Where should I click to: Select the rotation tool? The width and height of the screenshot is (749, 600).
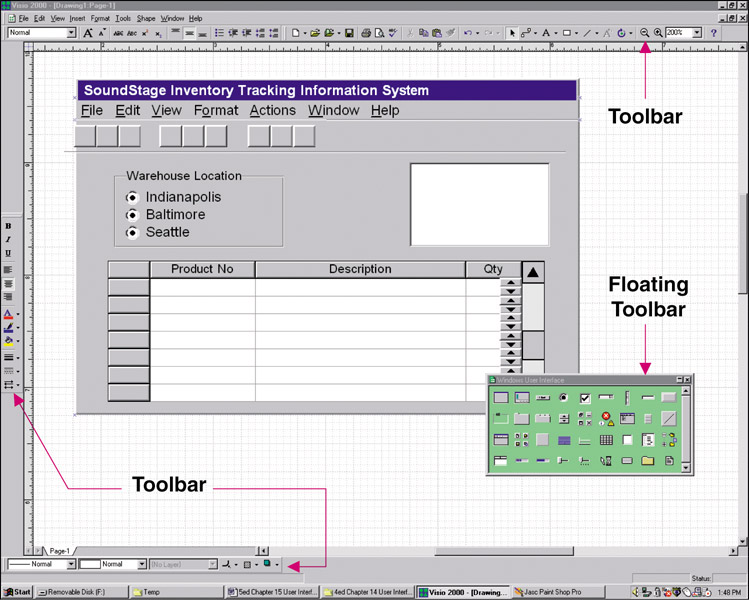click(621, 33)
